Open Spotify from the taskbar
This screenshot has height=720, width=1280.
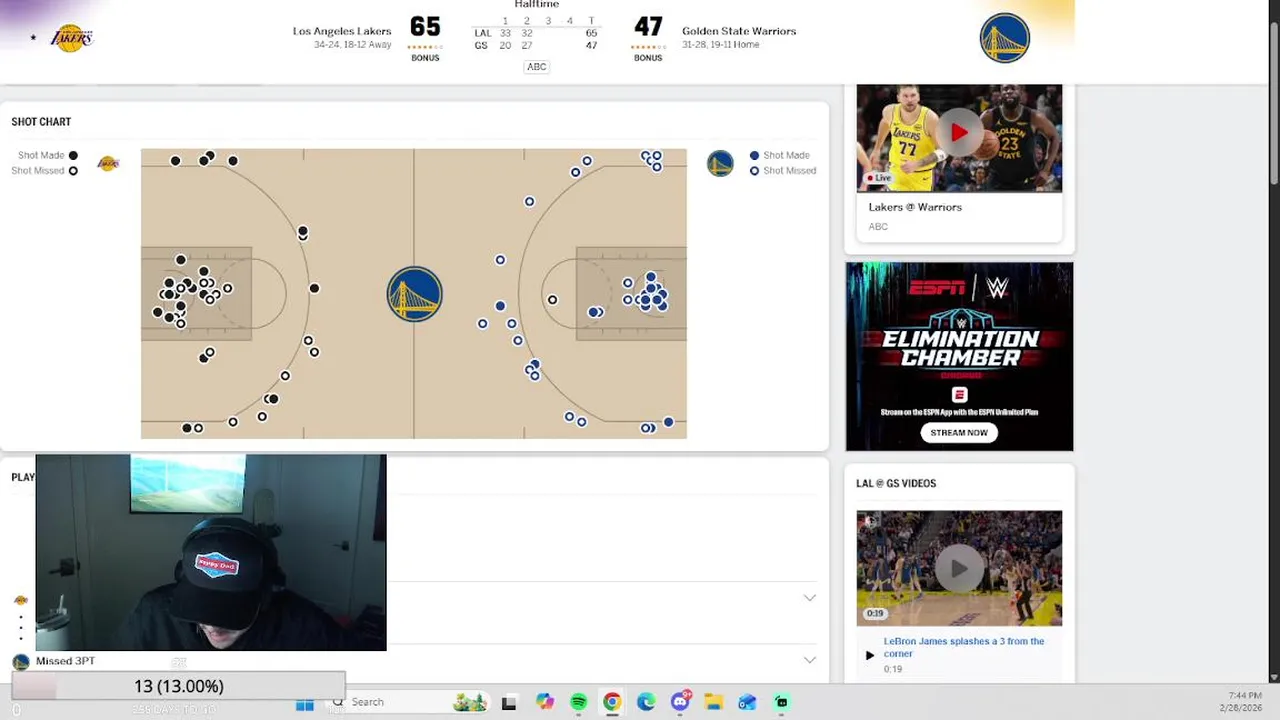pyautogui.click(x=578, y=703)
